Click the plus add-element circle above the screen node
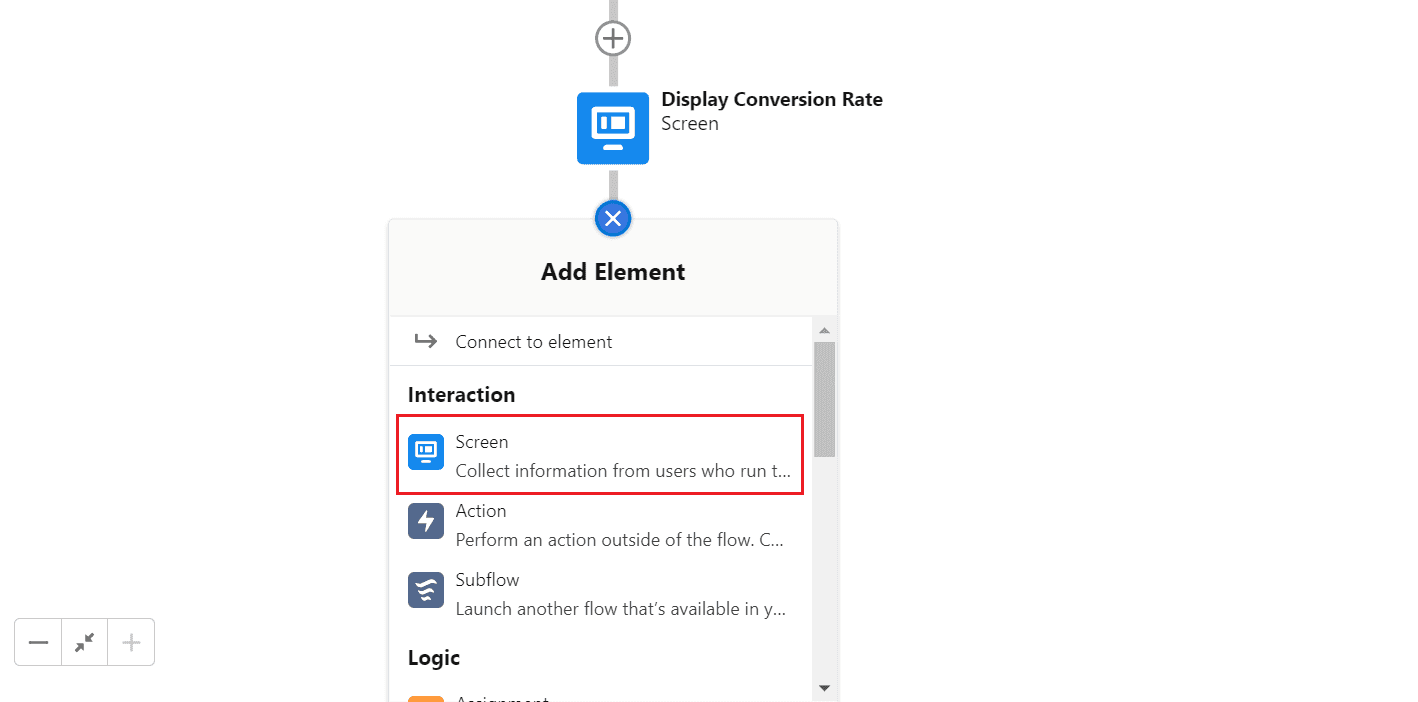1418x702 pixels. tap(612, 39)
